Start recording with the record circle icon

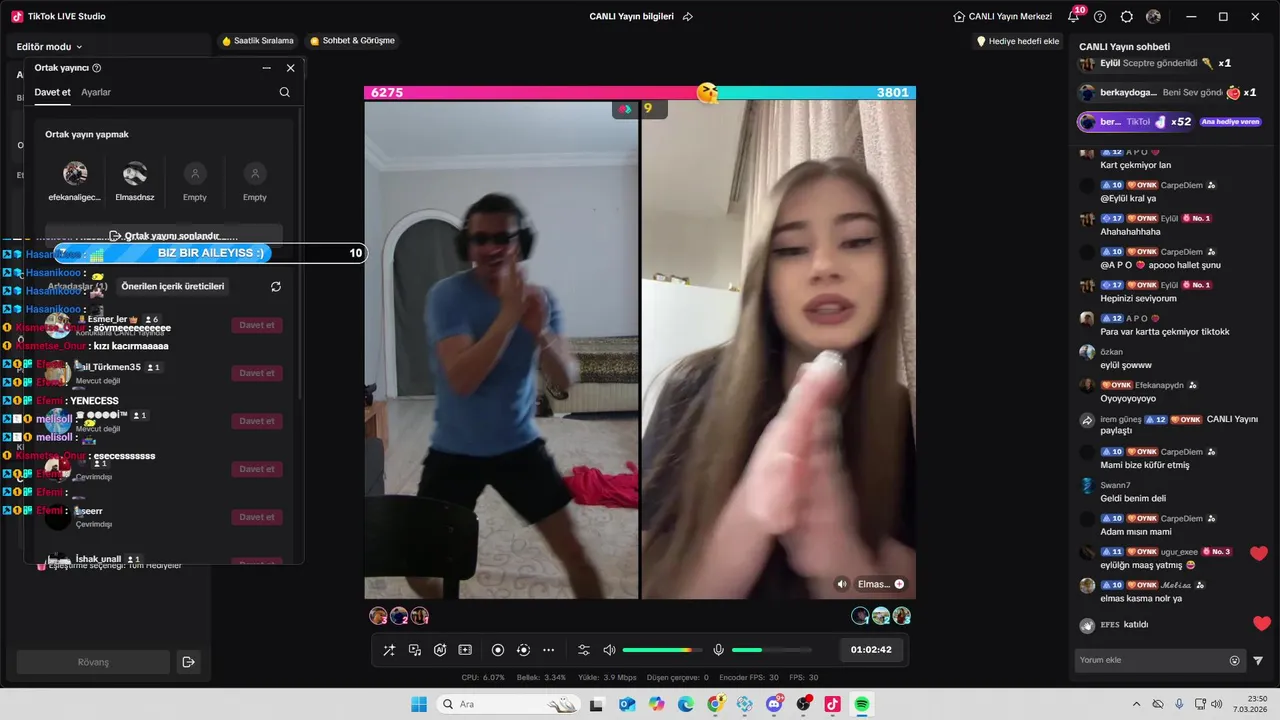[498, 650]
